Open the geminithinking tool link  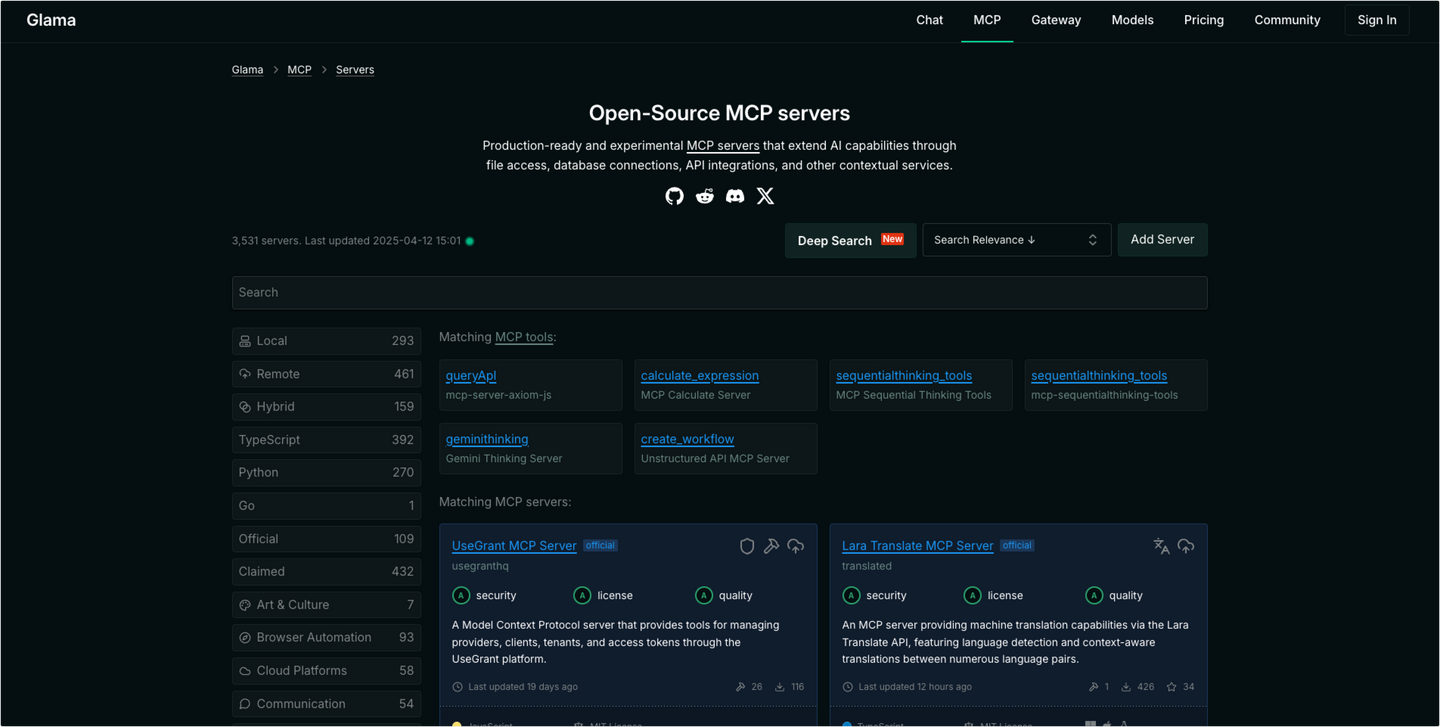coord(487,439)
